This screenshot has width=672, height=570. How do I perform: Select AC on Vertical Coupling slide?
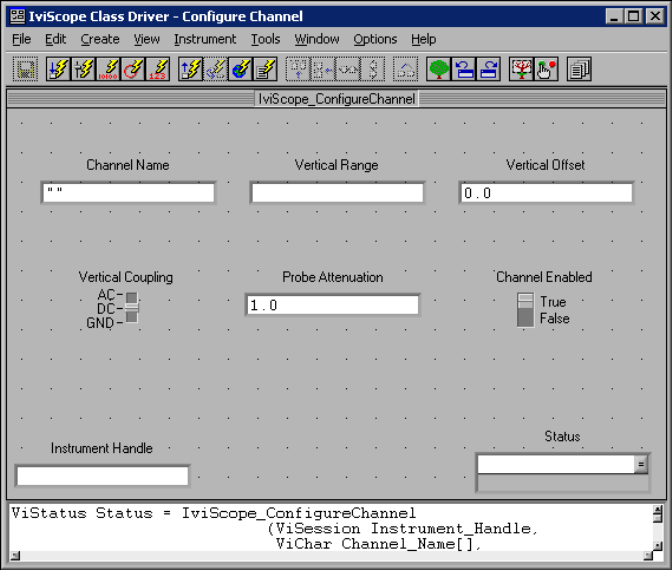106,295
